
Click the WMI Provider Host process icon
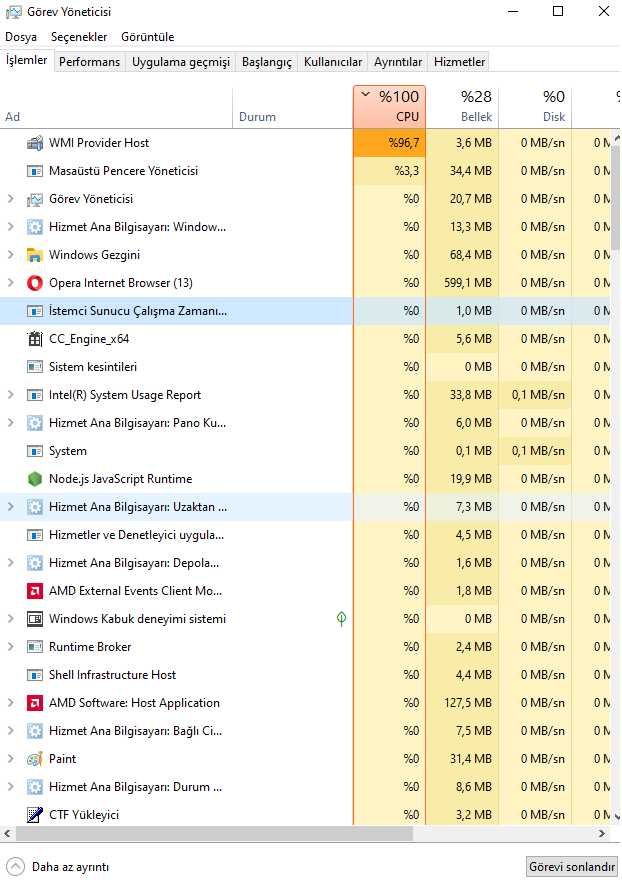[35, 143]
